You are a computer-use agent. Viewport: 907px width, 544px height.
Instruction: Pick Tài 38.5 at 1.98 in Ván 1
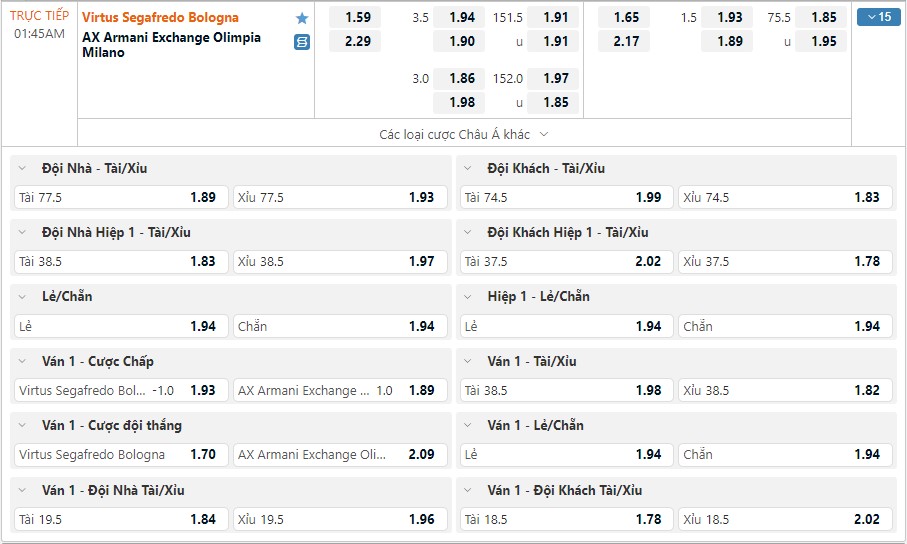(x=567, y=391)
